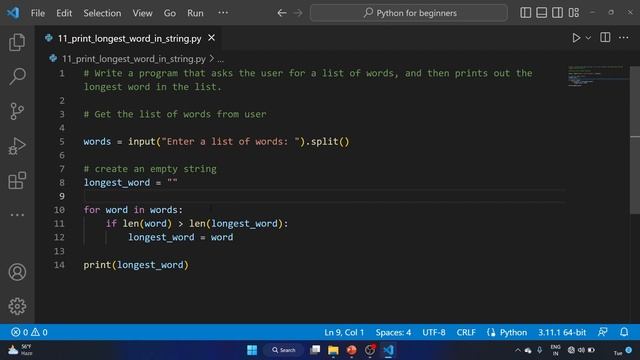640x360 pixels.
Task: Open the Accounts menu icon
Action: click(17, 272)
